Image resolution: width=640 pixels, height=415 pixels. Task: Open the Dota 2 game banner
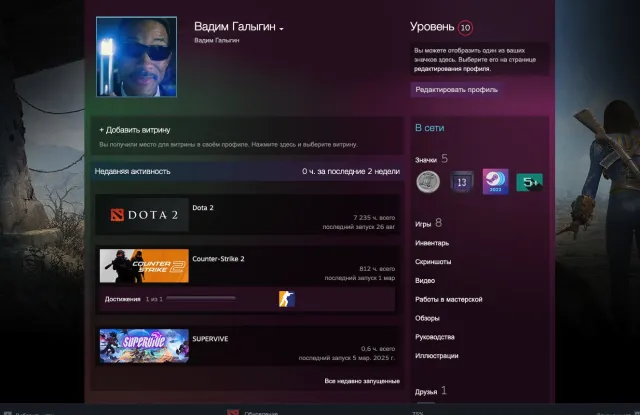(x=144, y=215)
